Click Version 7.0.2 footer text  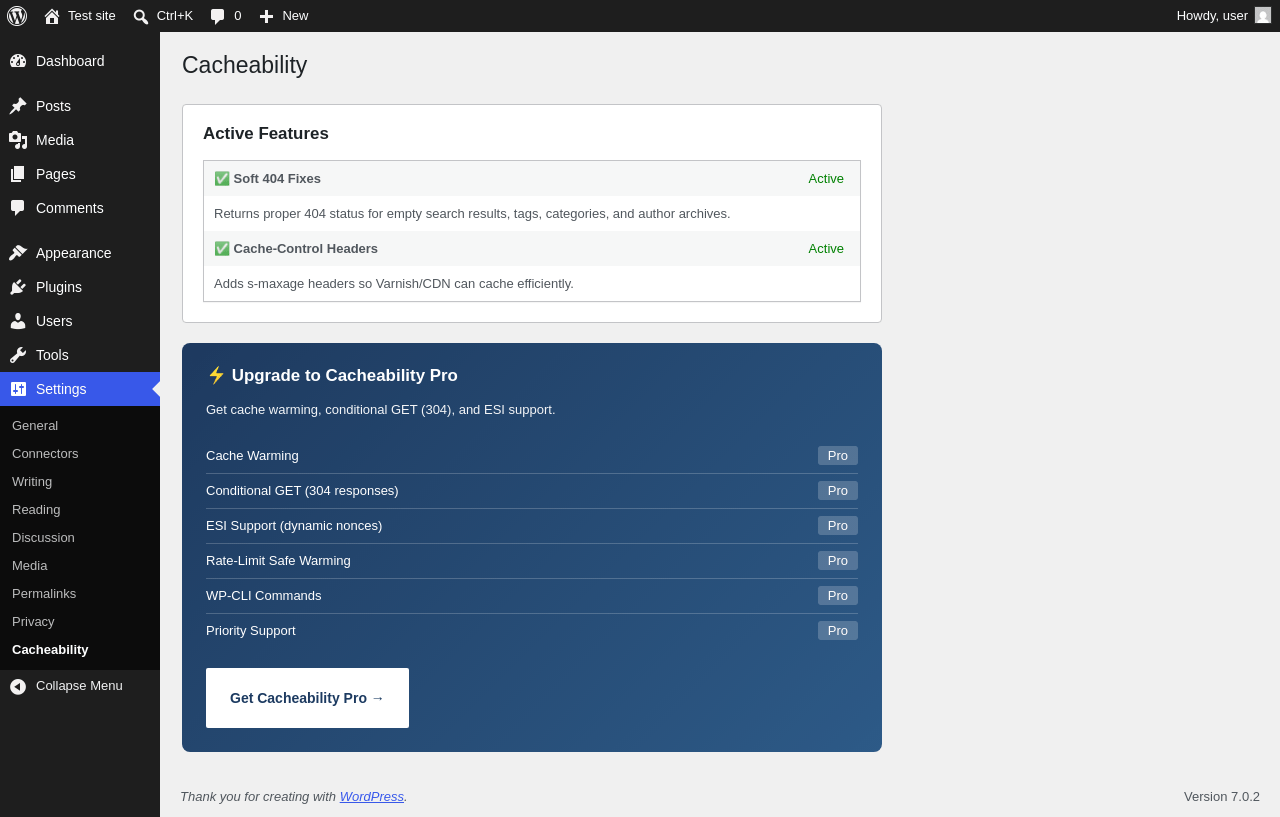pos(1222,797)
